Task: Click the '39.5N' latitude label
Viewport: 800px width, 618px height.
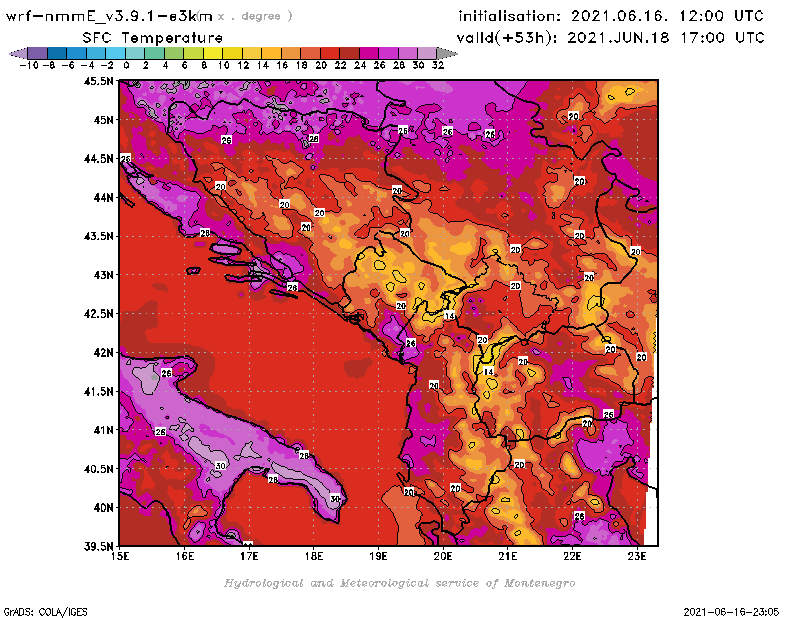Action: pos(97,547)
